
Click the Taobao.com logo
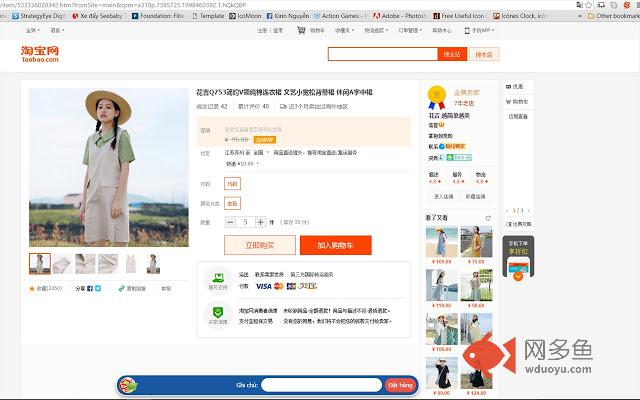(40, 54)
